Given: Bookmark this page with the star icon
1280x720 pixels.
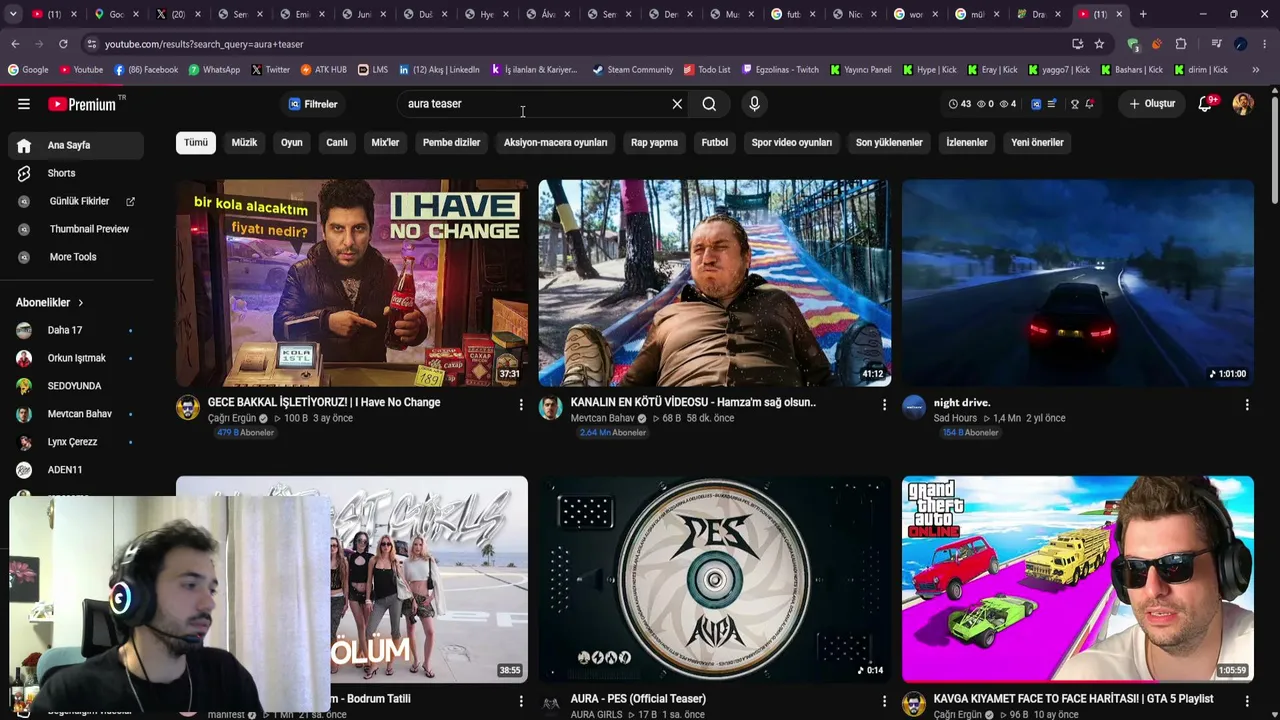Looking at the screenshot, I should point(1099,44).
